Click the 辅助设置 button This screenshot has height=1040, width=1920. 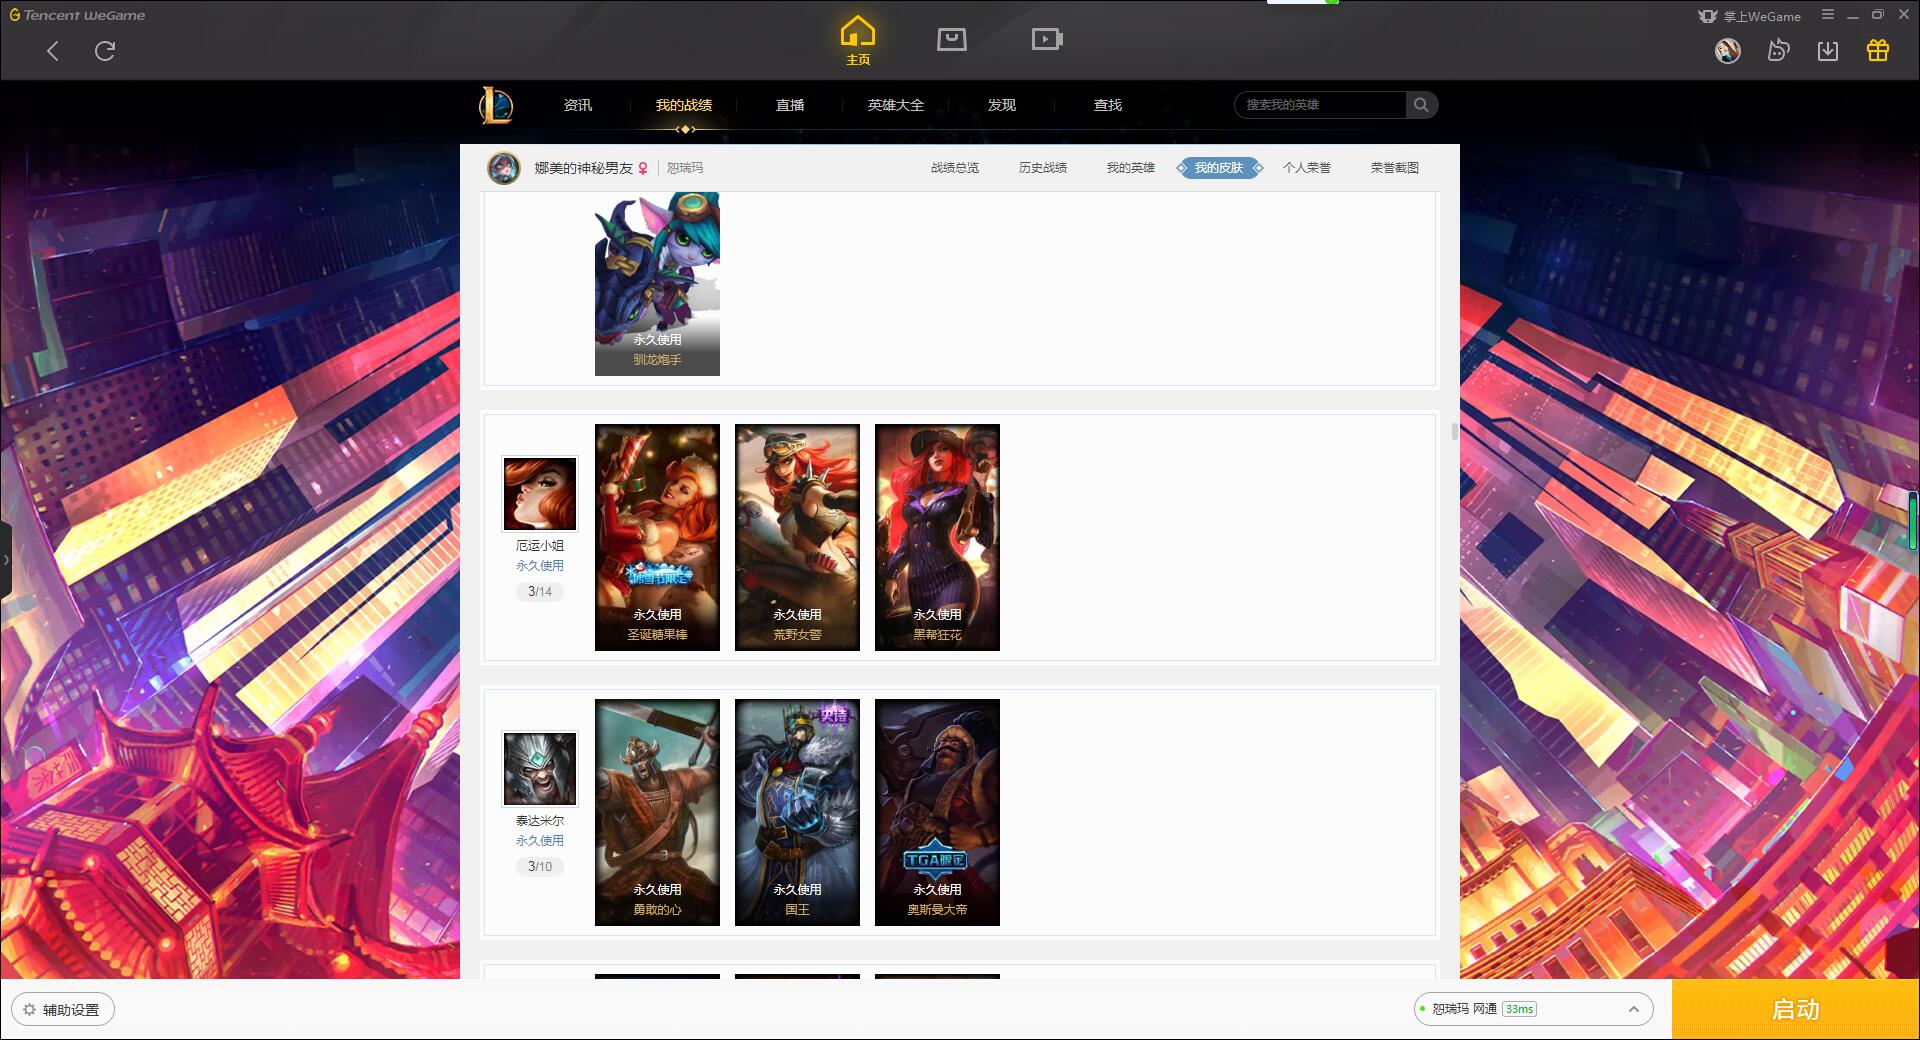point(62,1010)
